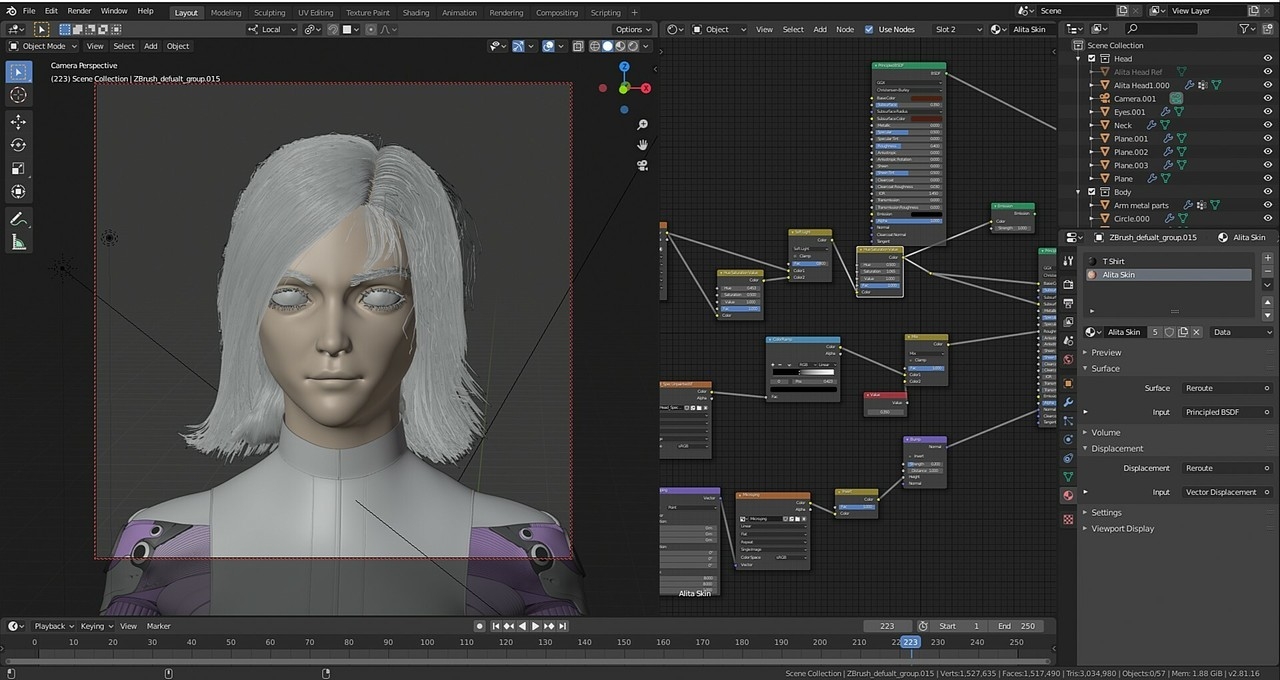Expand the Preview panel
Image resolution: width=1280 pixels, height=680 pixels.
(x=1105, y=352)
